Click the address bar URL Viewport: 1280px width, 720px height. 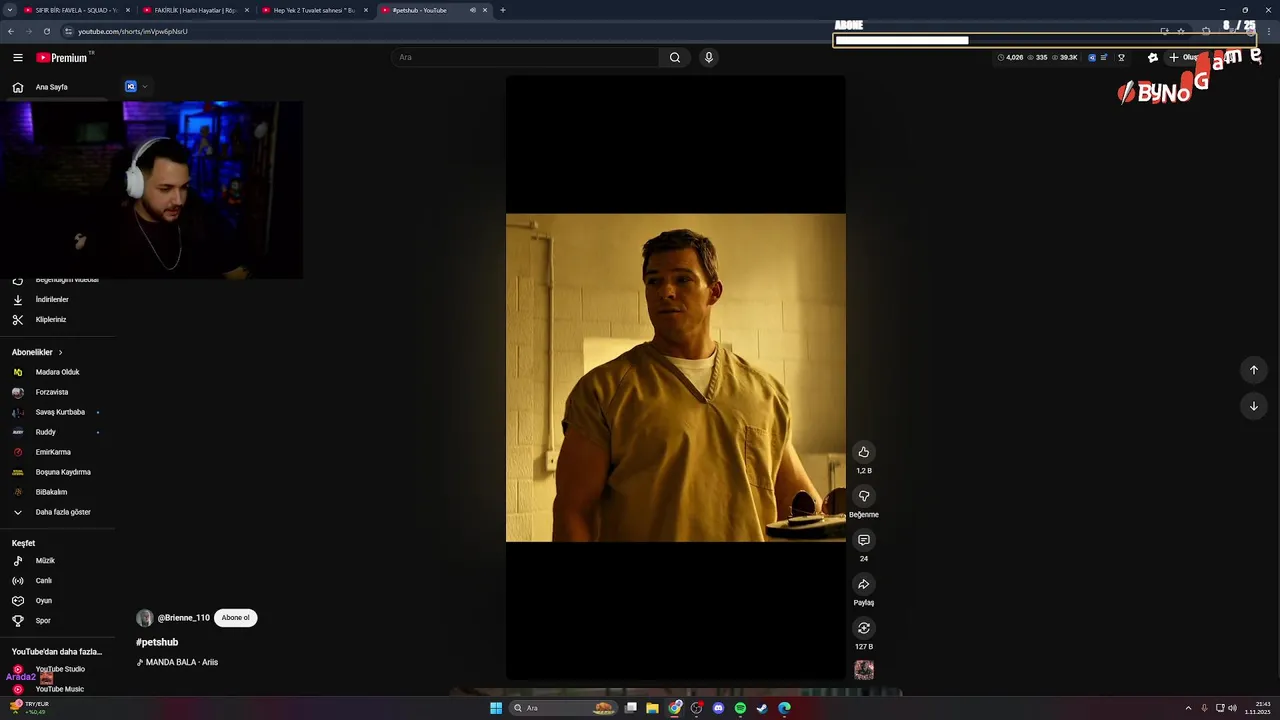[x=133, y=31]
